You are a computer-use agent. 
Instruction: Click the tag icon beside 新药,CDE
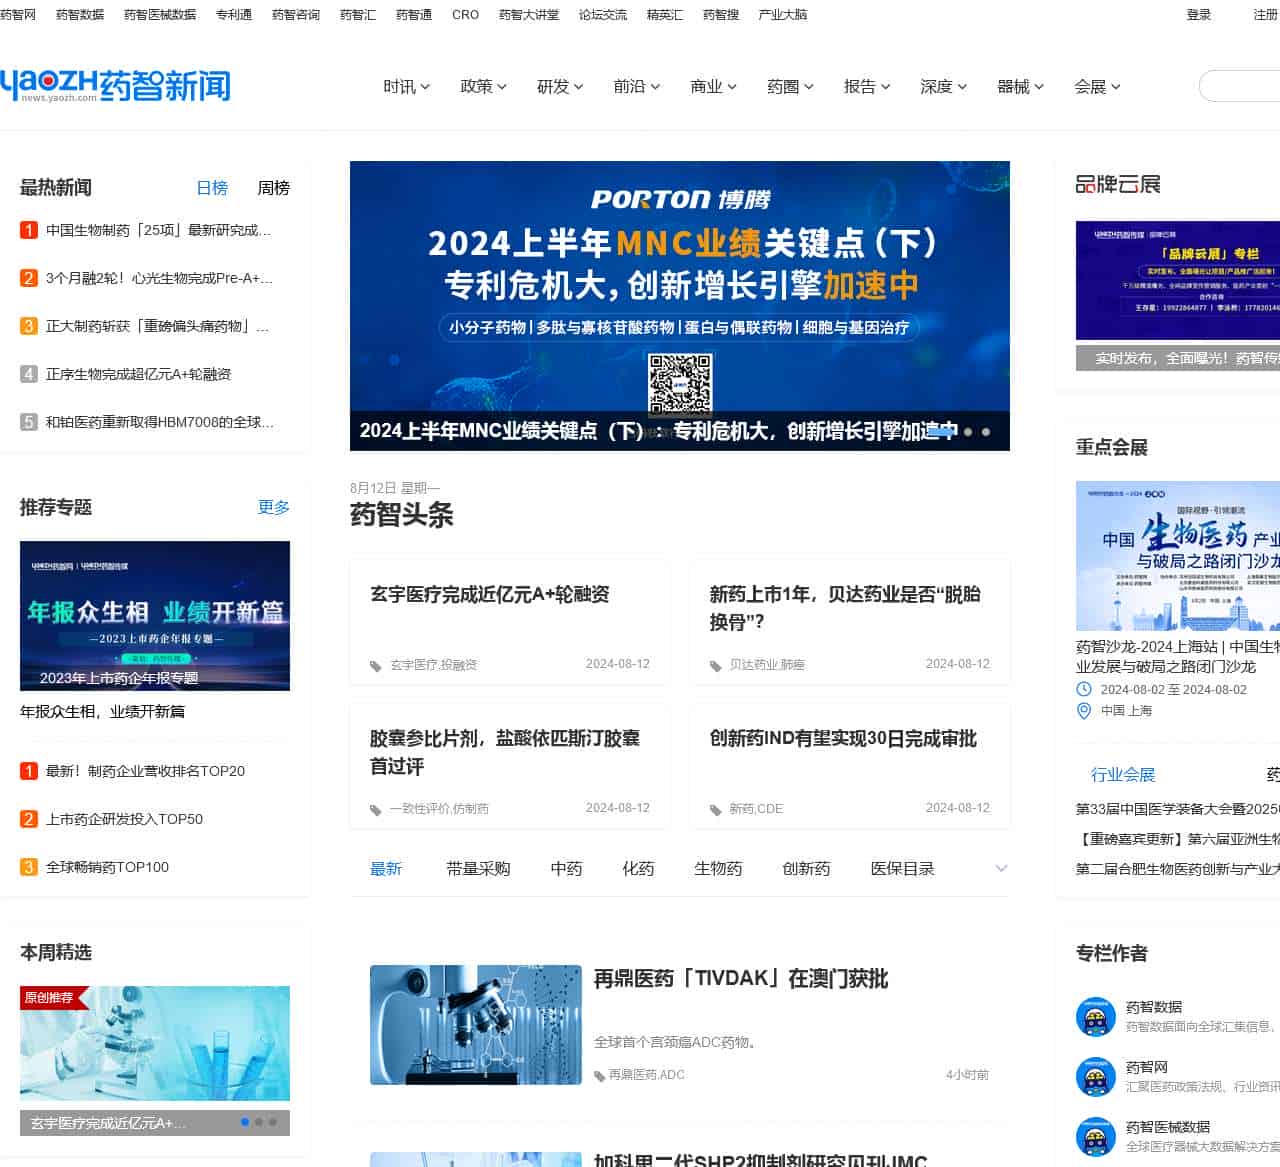click(x=716, y=810)
